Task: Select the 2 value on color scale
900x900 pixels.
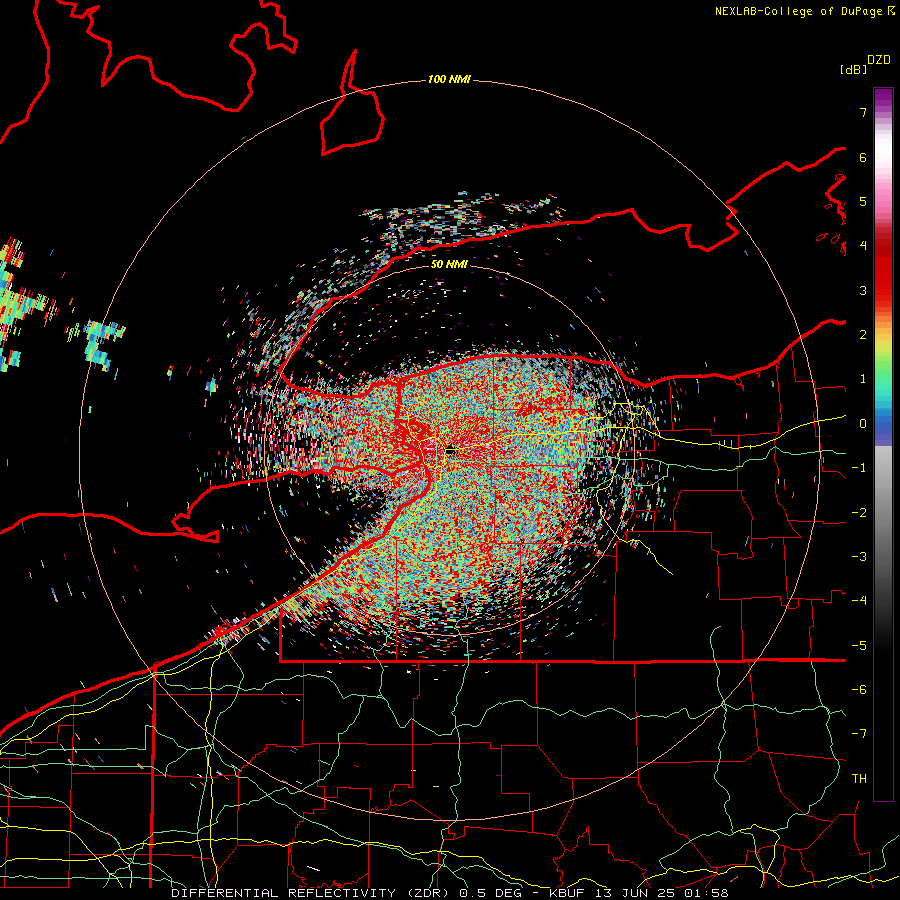Action: (x=863, y=335)
